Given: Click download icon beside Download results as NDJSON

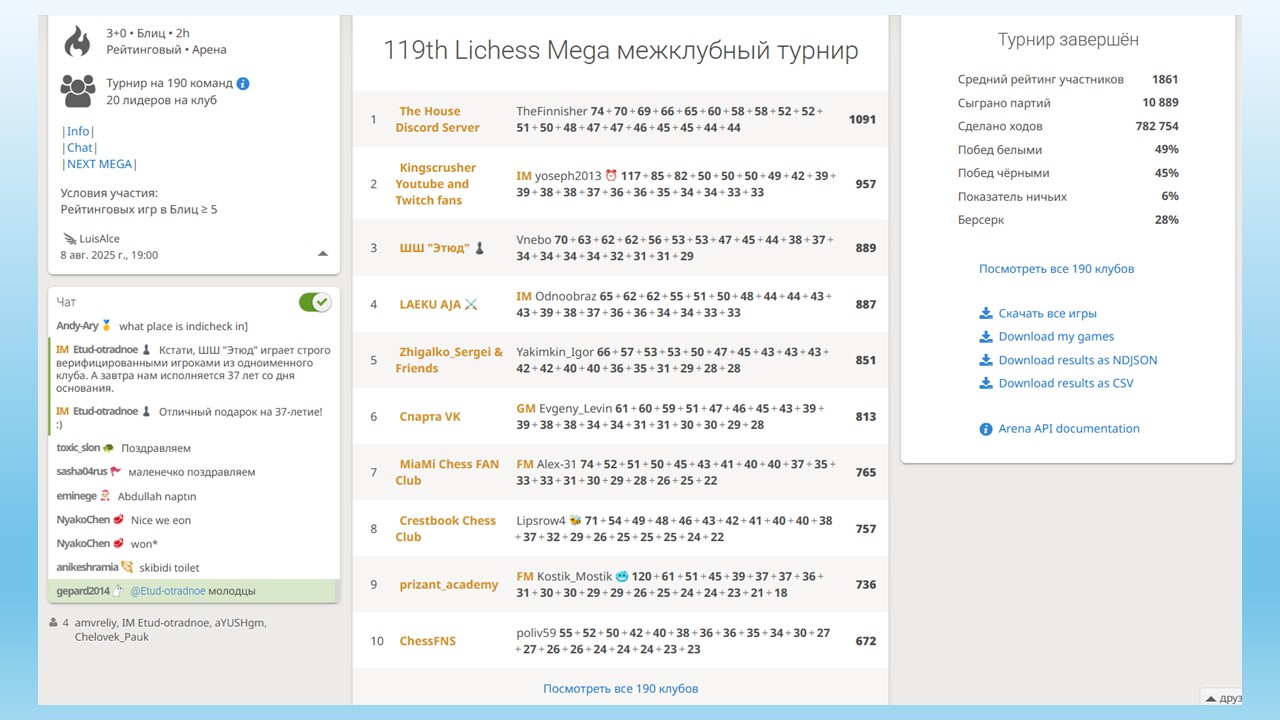Looking at the screenshot, I should [x=986, y=360].
